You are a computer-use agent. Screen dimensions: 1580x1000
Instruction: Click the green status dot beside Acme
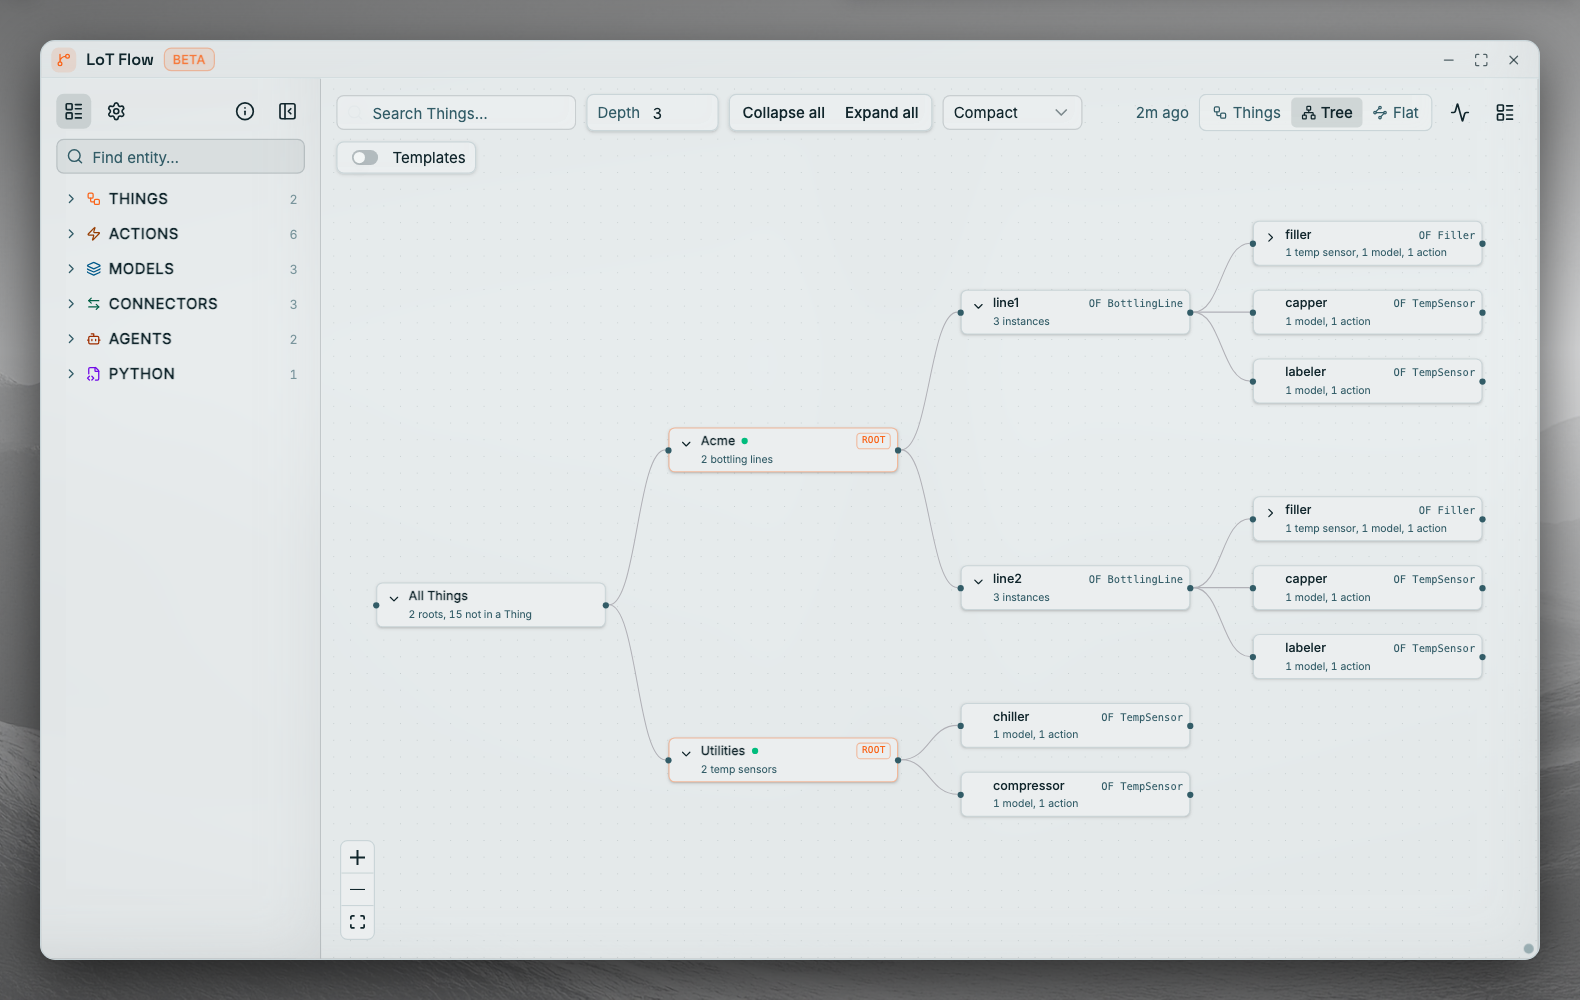point(745,441)
